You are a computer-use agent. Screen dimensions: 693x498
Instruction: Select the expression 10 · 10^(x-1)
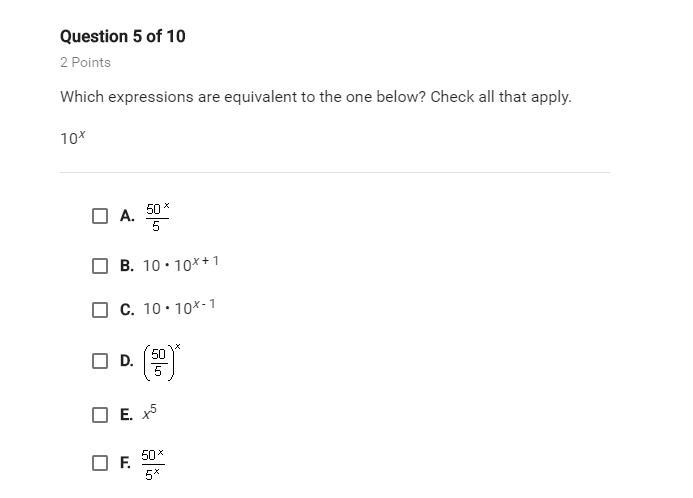[x=179, y=308]
